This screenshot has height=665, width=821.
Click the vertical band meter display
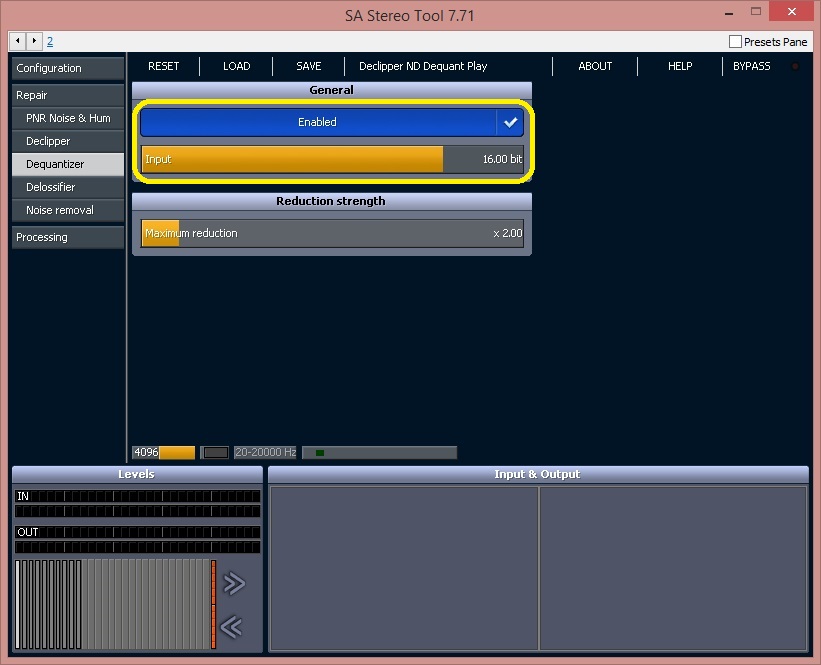(x=116, y=604)
